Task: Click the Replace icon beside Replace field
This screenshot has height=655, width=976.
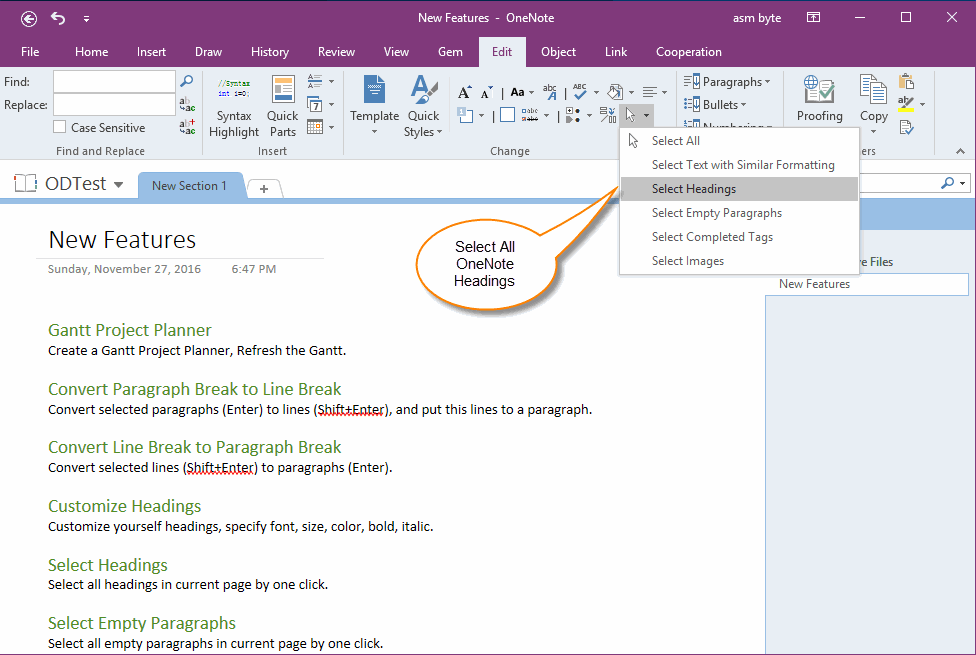Action: pos(187,104)
